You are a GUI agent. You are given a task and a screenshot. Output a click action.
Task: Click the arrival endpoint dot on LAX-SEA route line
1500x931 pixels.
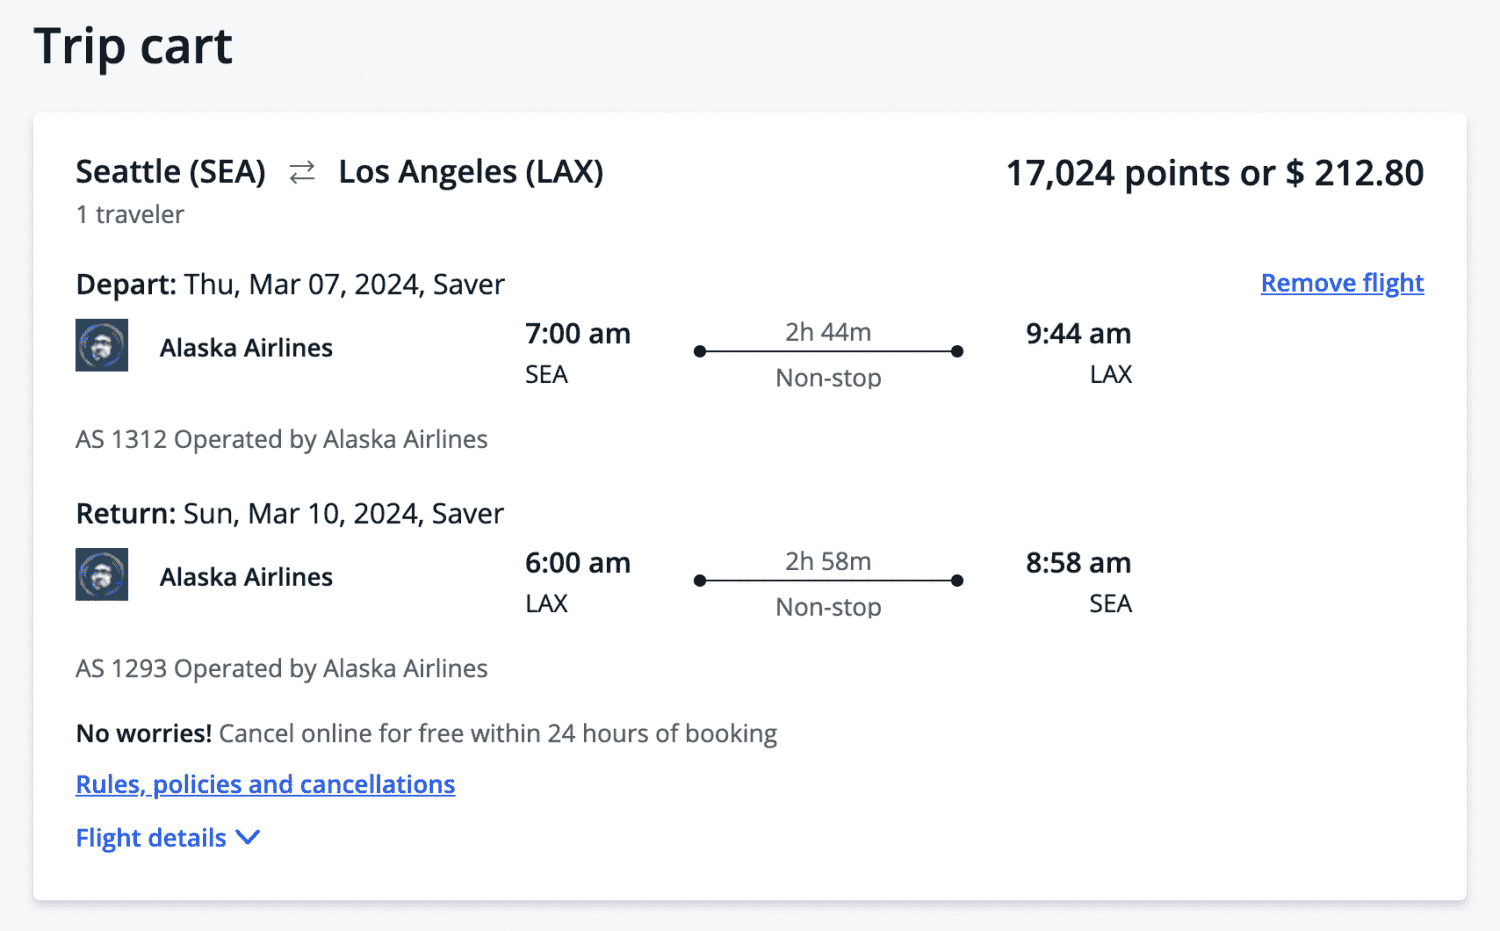click(x=957, y=580)
